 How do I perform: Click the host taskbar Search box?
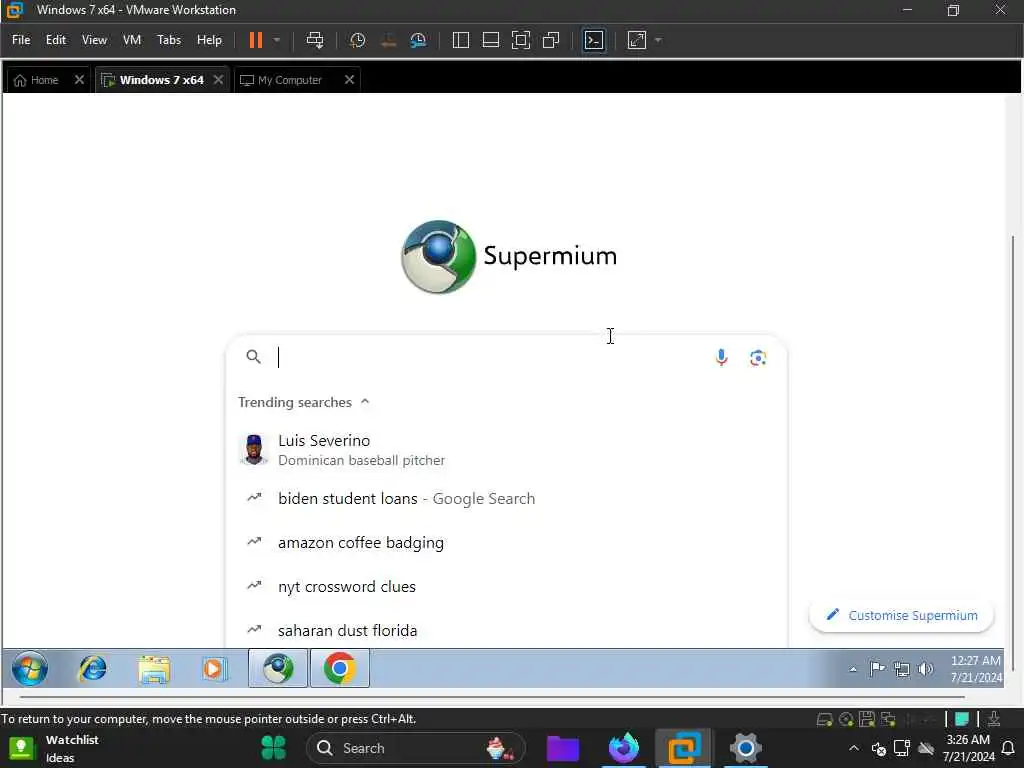pos(415,748)
